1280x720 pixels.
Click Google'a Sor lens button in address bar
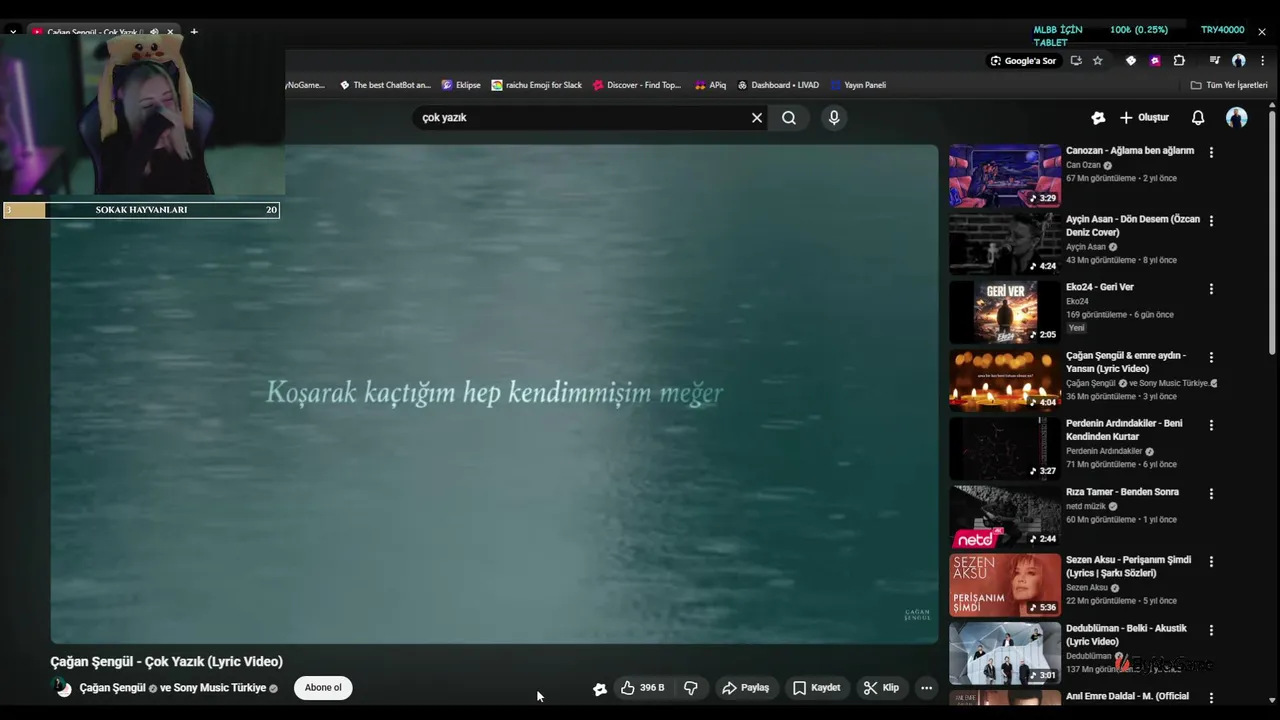click(1023, 61)
